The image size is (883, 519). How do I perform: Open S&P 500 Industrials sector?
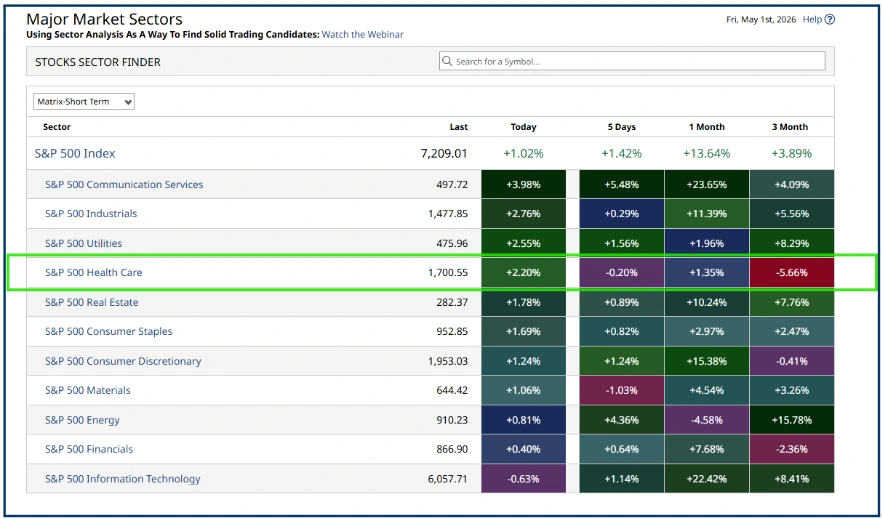[x=91, y=213]
